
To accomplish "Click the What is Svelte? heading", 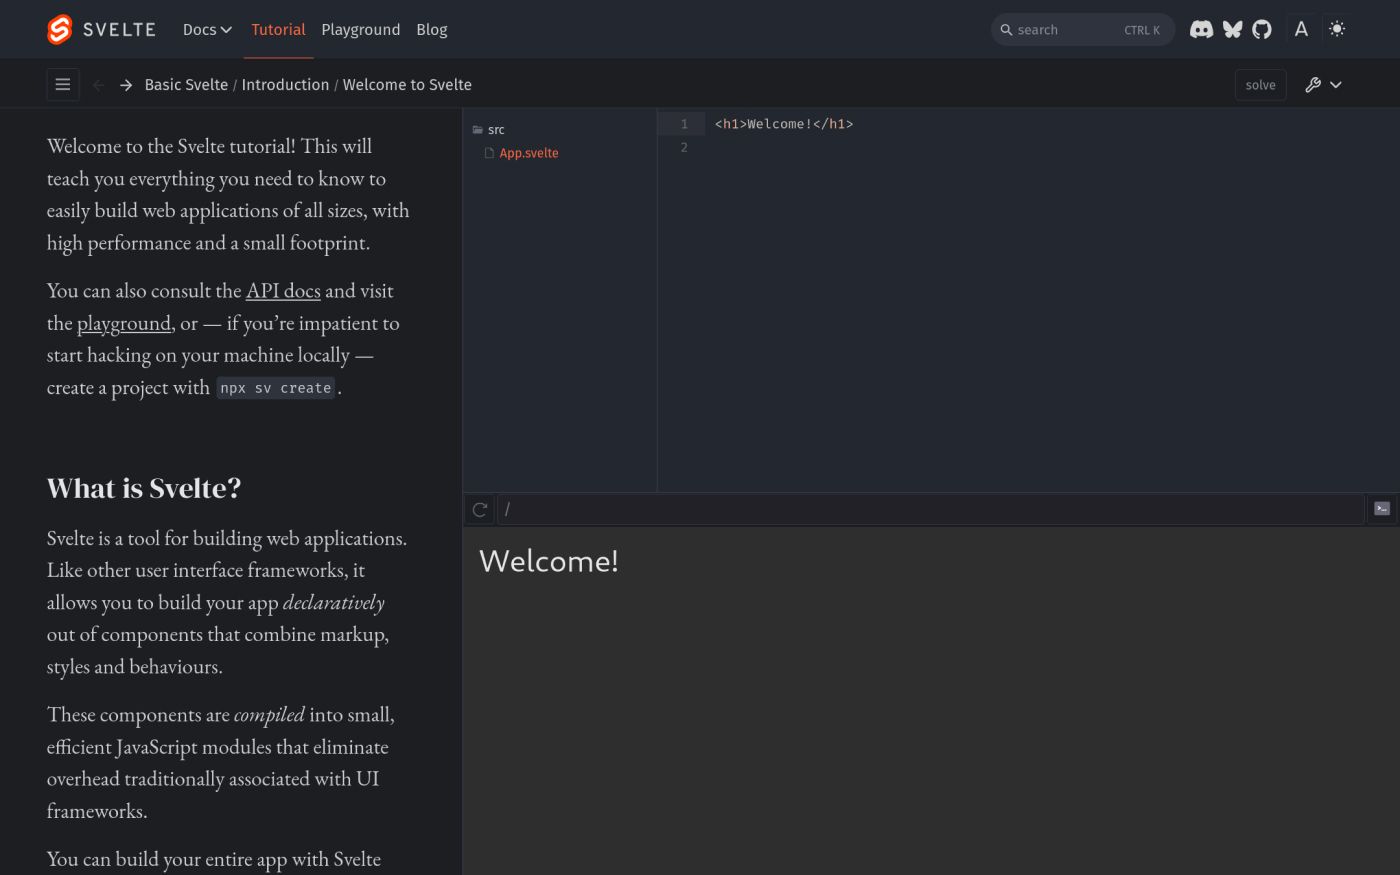I will tap(144, 488).
